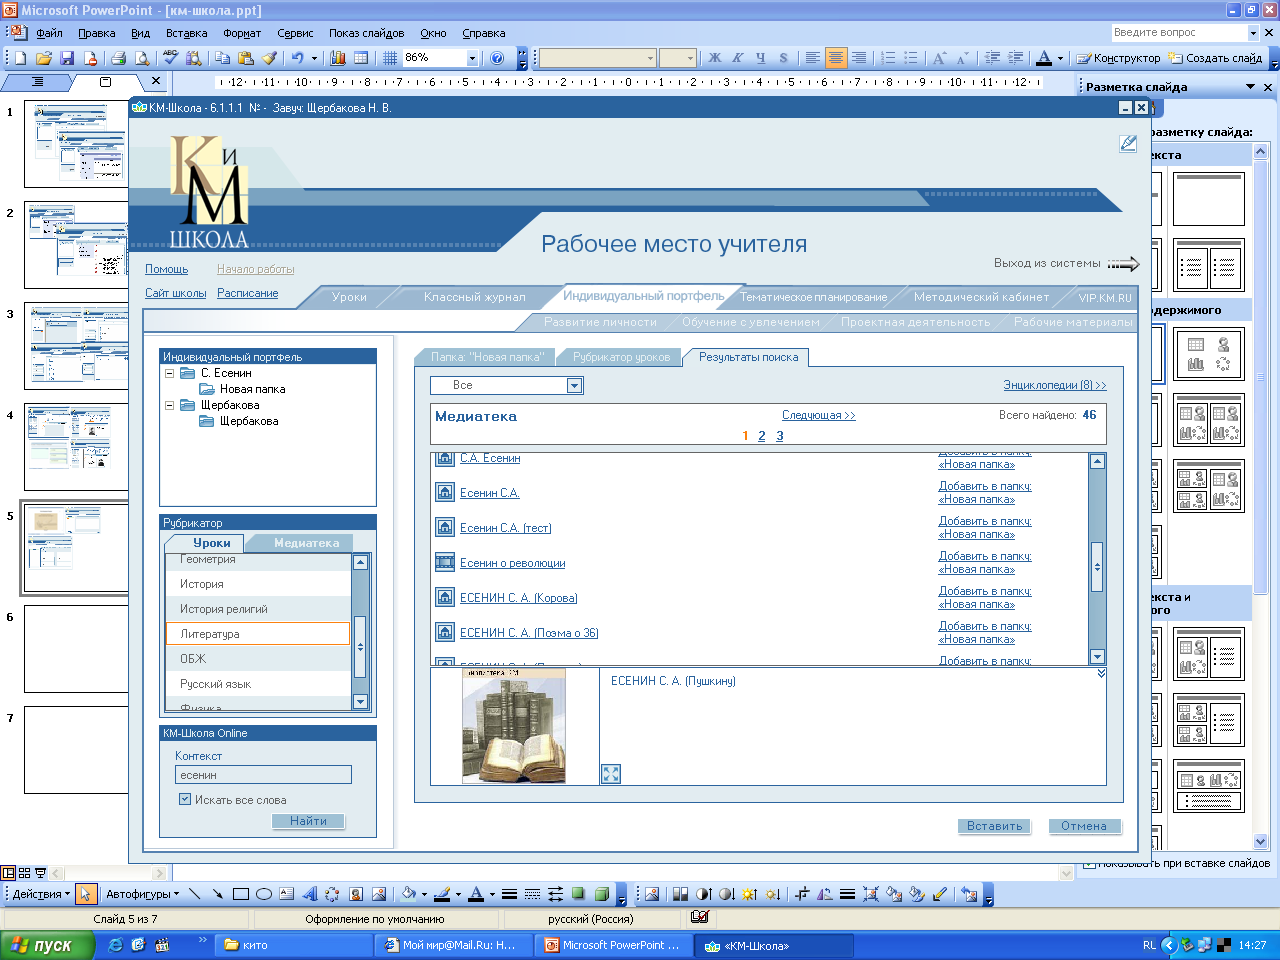Click the Контекст search input field
Screen dimensions: 1280x960
263,775
